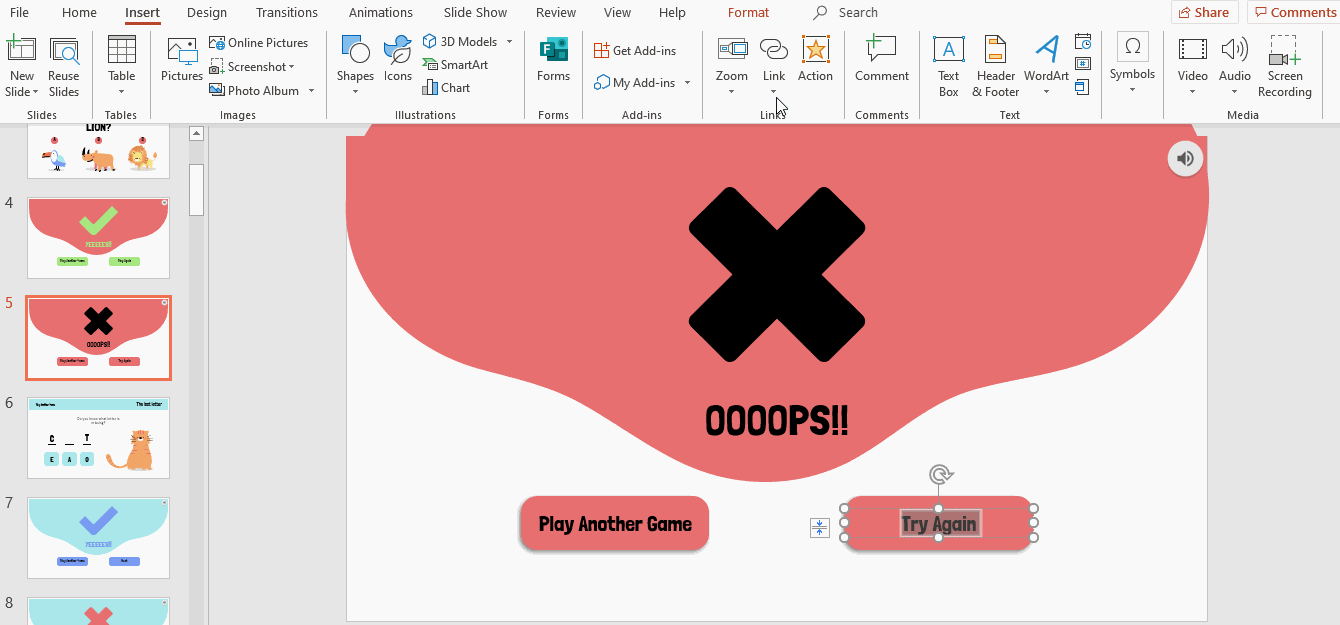Toggle the speaker audio icon on slide

click(x=1185, y=158)
